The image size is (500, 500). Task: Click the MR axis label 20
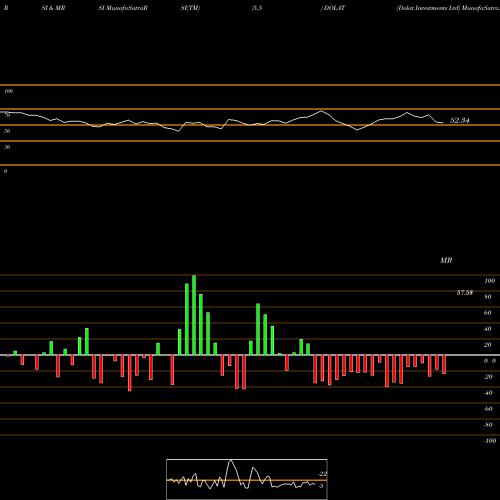(x=488, y=345)
